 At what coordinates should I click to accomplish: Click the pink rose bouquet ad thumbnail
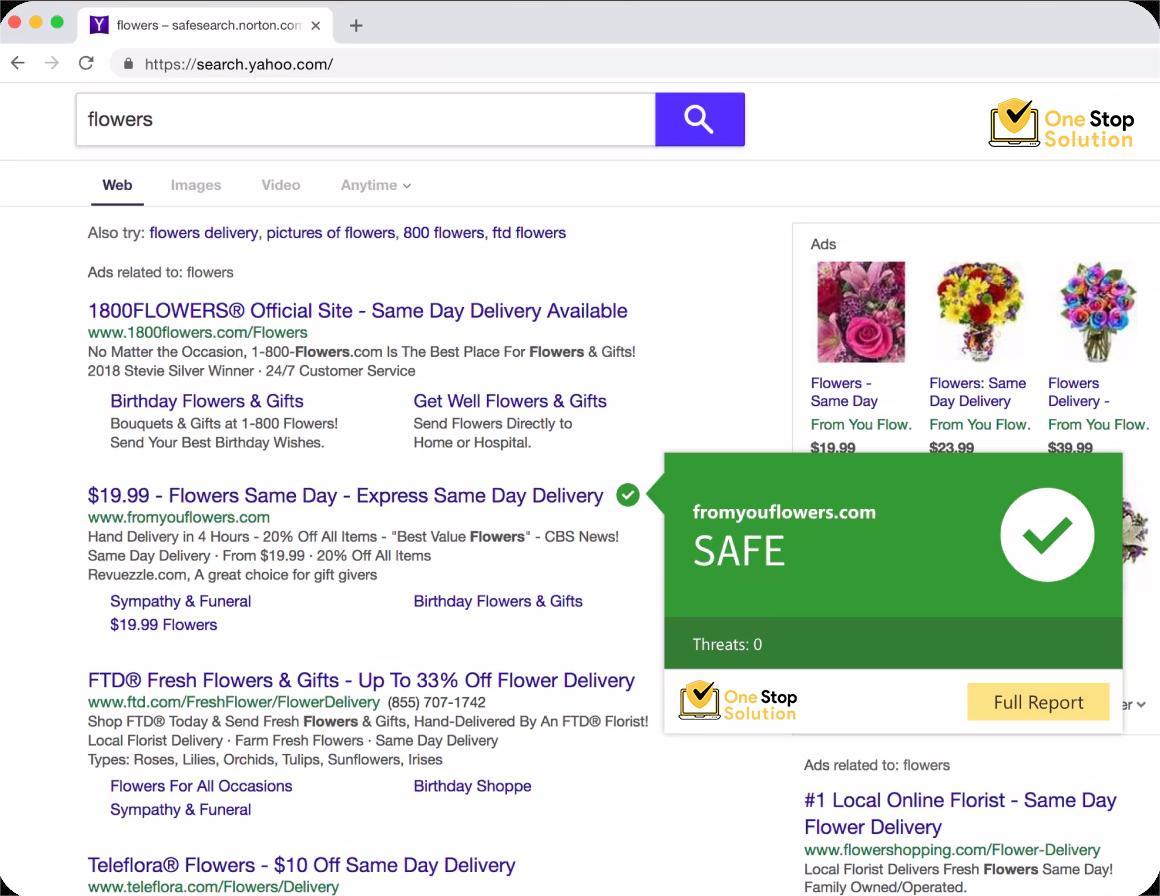tap(861, 312)
